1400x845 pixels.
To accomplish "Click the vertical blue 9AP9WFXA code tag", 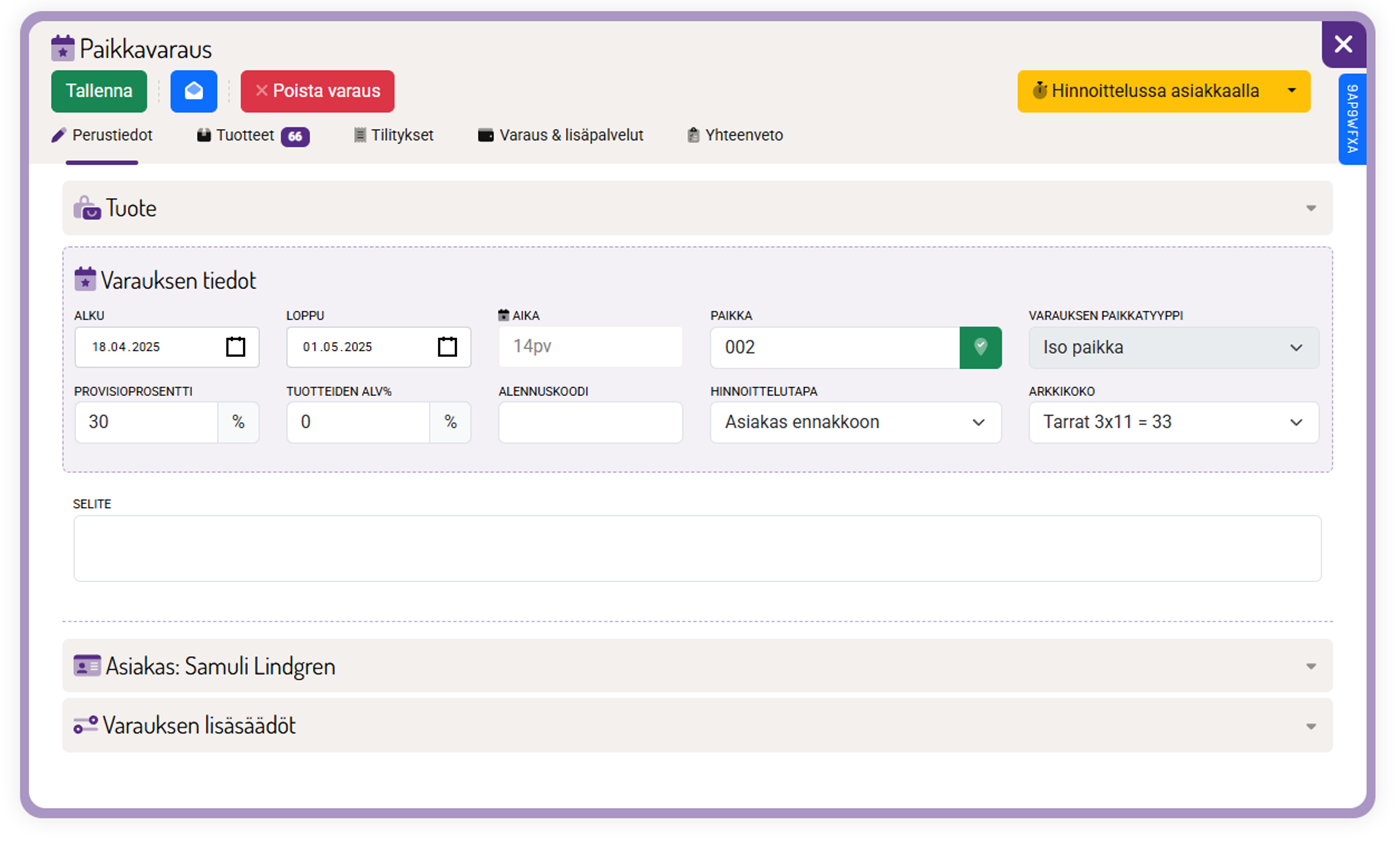I will coord(1352,119).
